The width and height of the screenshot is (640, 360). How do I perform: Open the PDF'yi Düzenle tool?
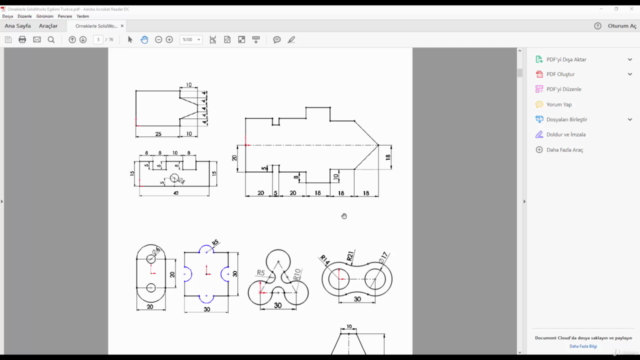pyautogui.click(x=564, y=89)
